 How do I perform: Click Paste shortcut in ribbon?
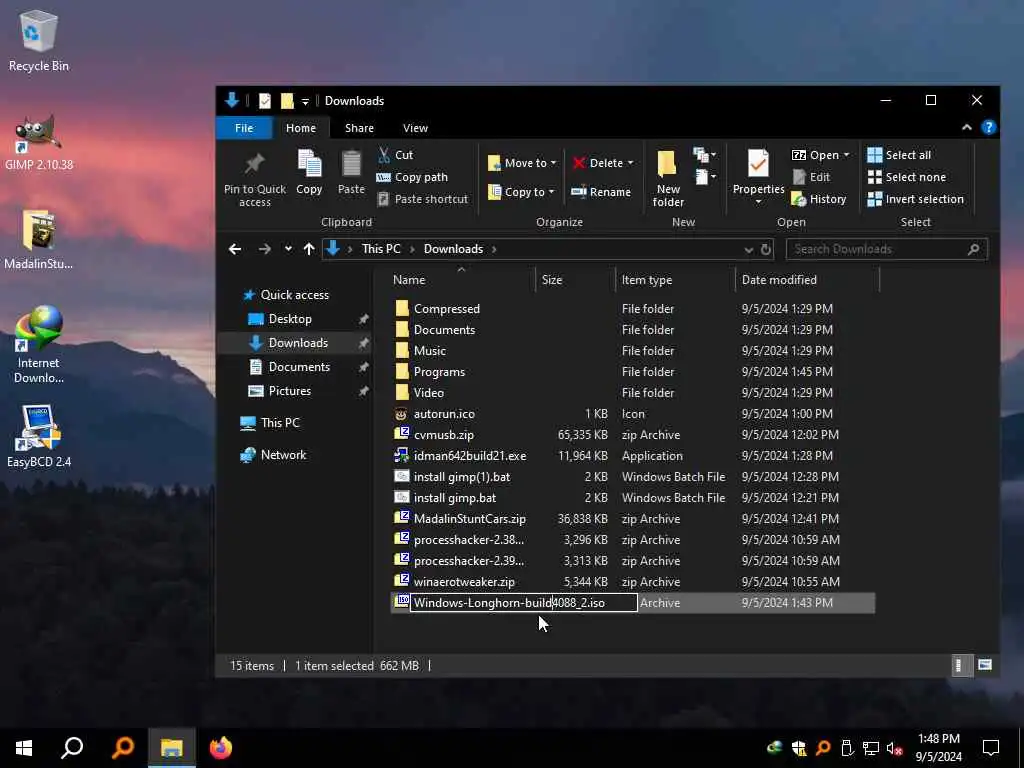[423, 199]
